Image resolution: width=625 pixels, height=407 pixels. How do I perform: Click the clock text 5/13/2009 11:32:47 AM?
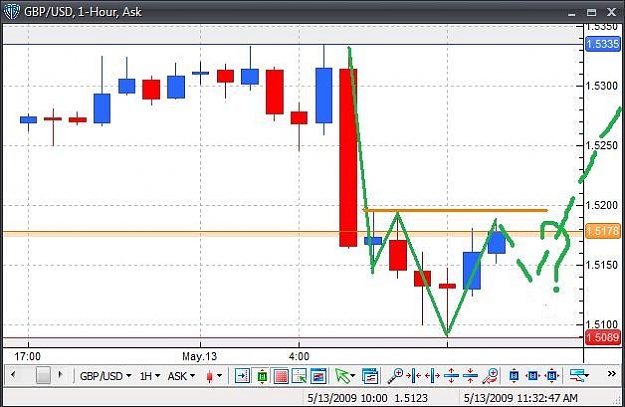coord(521,398)
